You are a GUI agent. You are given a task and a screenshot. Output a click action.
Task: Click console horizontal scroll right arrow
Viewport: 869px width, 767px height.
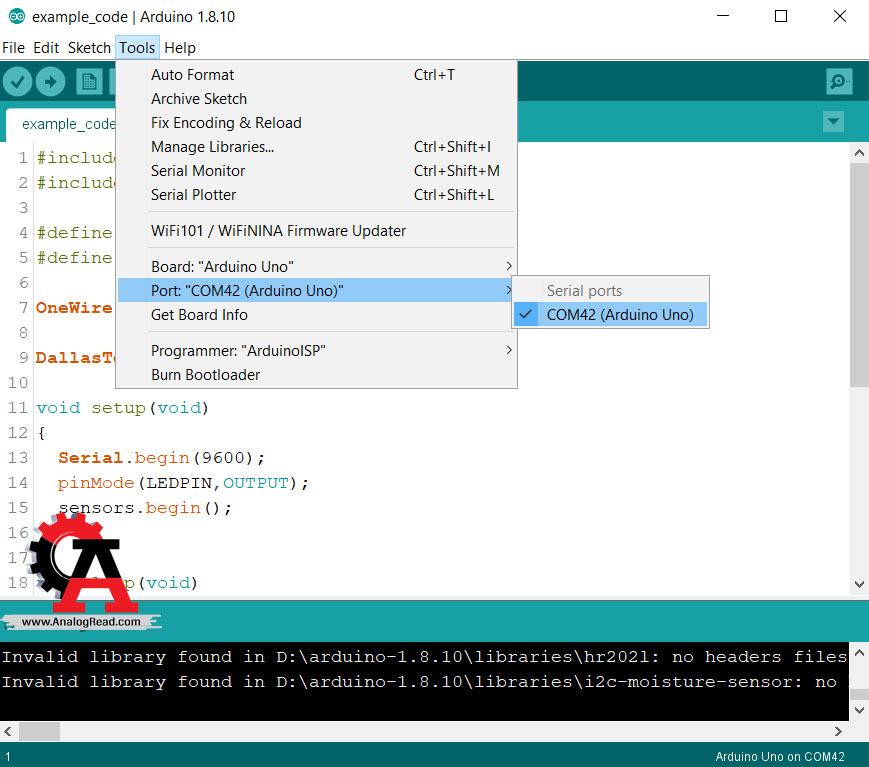[839, 732]
